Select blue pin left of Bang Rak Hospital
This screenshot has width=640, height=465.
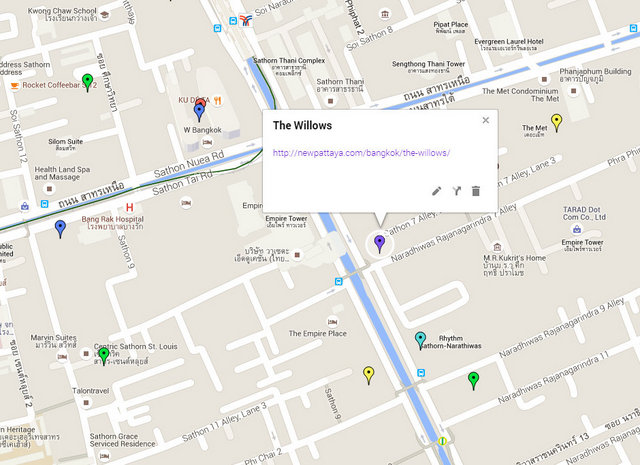pyautogui.click(x=60, y=229)
